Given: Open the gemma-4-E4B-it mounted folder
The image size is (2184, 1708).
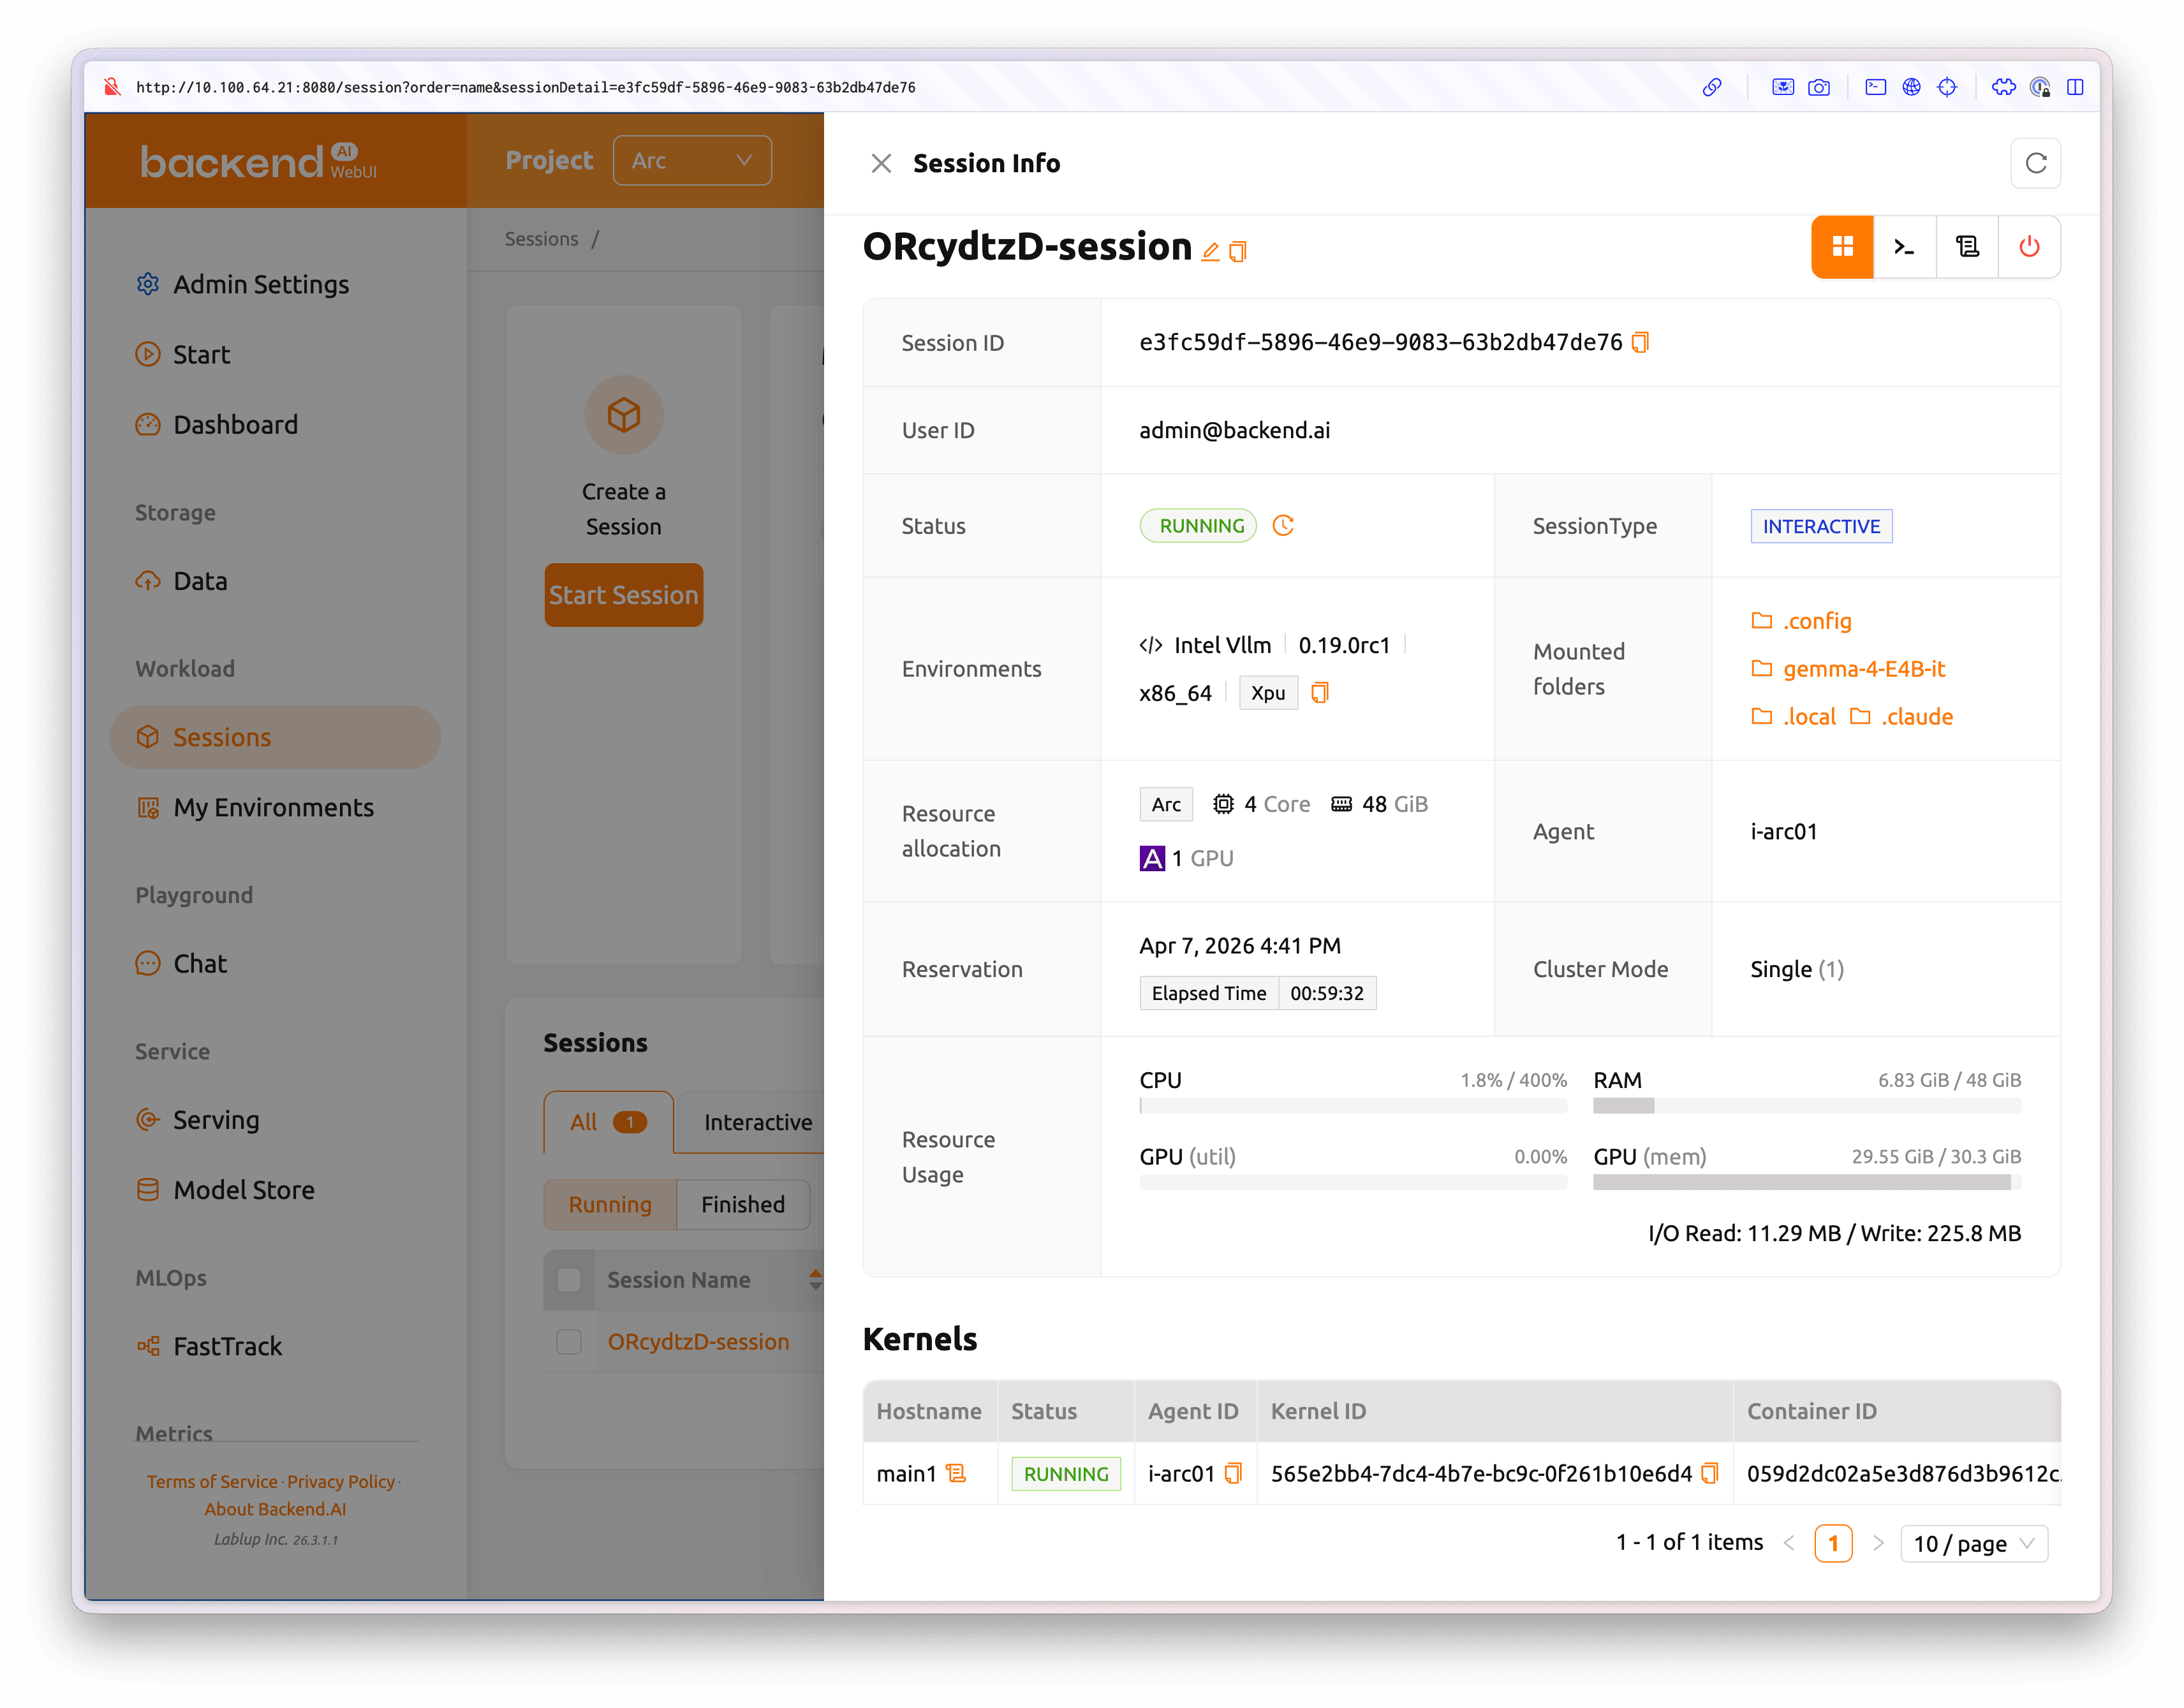Looking at the screenshot, I should (1848, 669).
